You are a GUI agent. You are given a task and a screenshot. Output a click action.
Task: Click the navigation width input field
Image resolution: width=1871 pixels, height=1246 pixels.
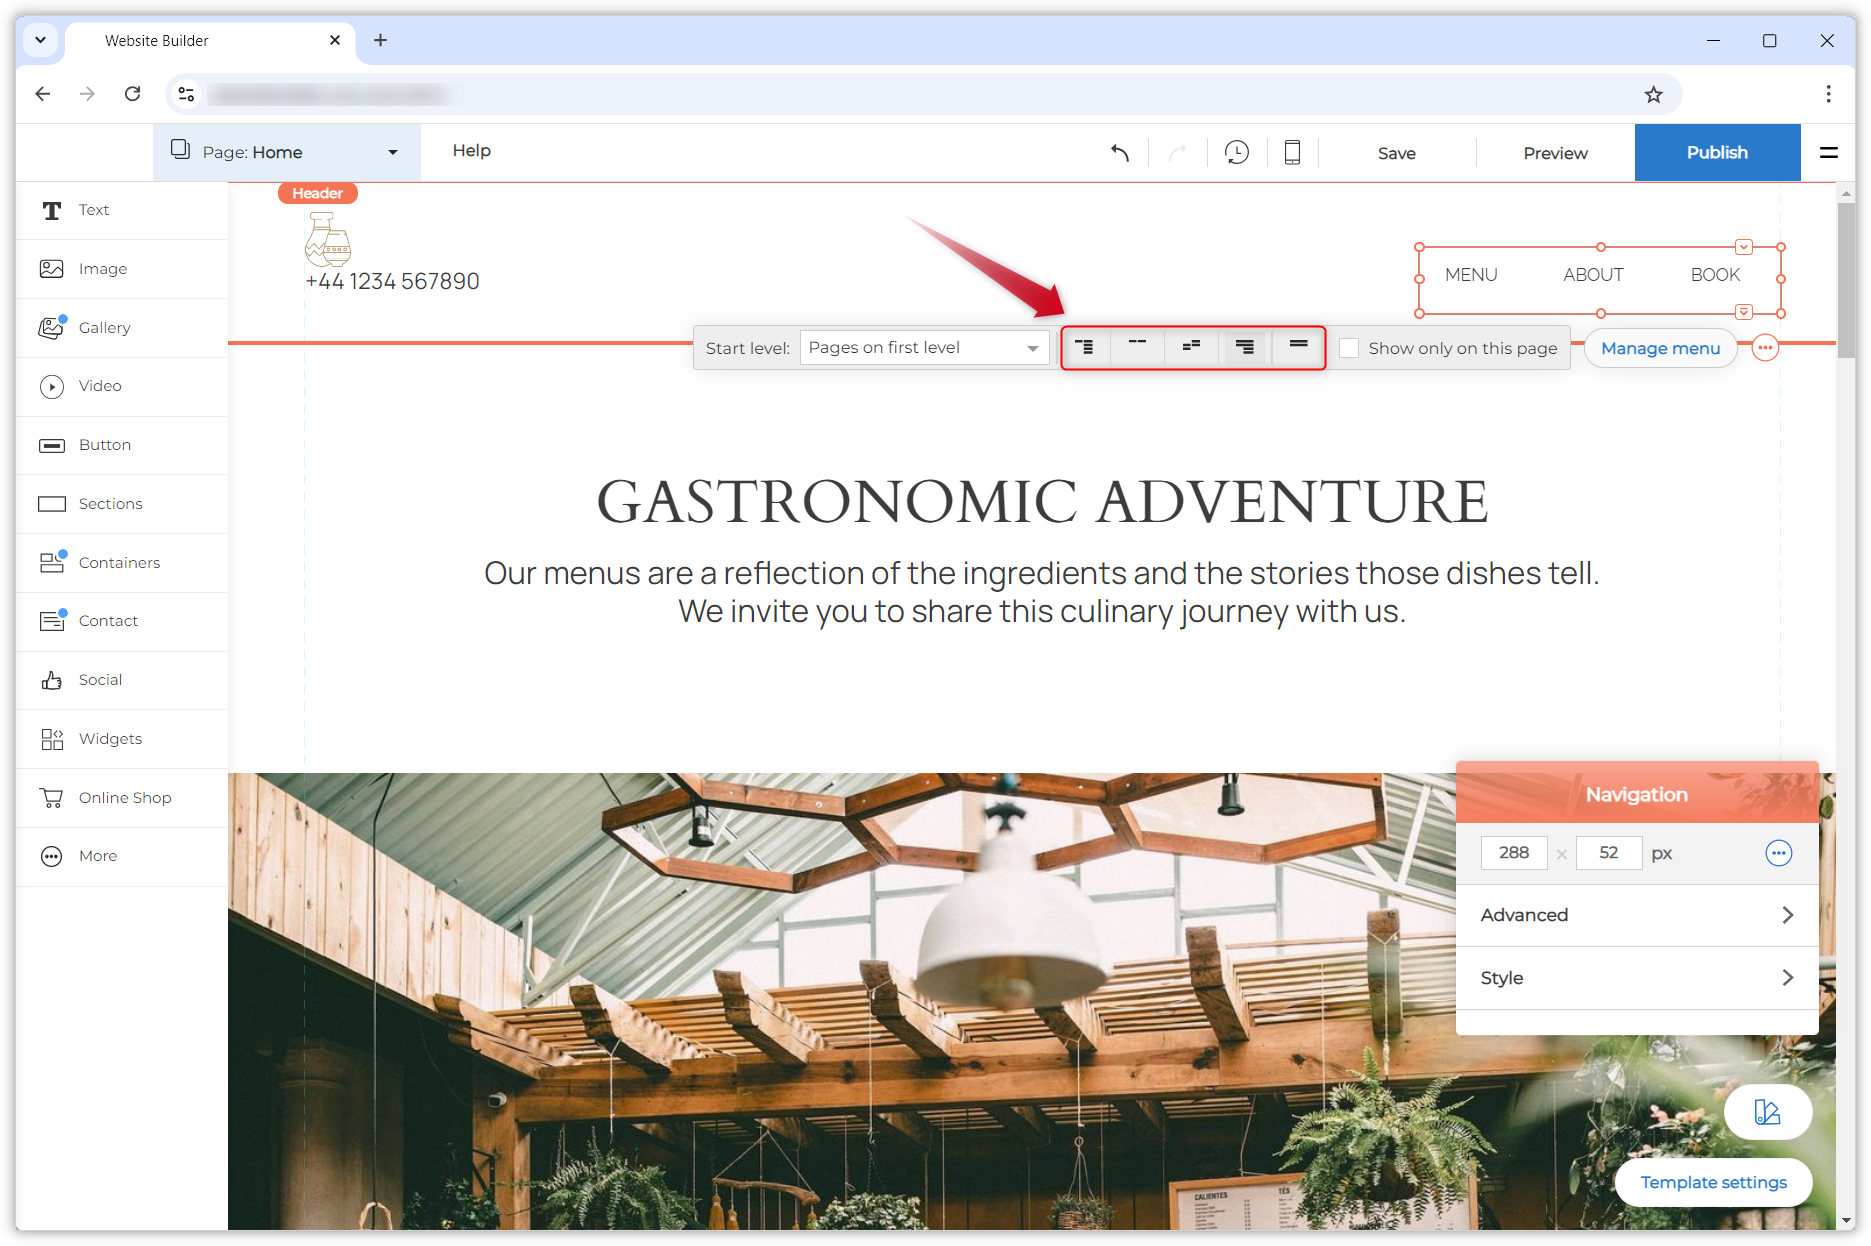click(1513, 852)
